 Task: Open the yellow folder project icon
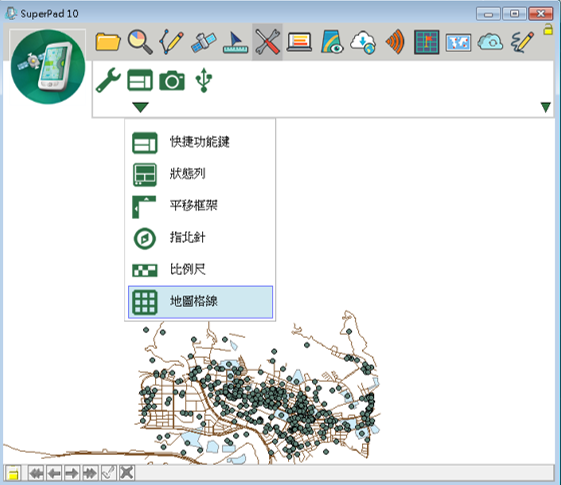click(x=108, y=42)
